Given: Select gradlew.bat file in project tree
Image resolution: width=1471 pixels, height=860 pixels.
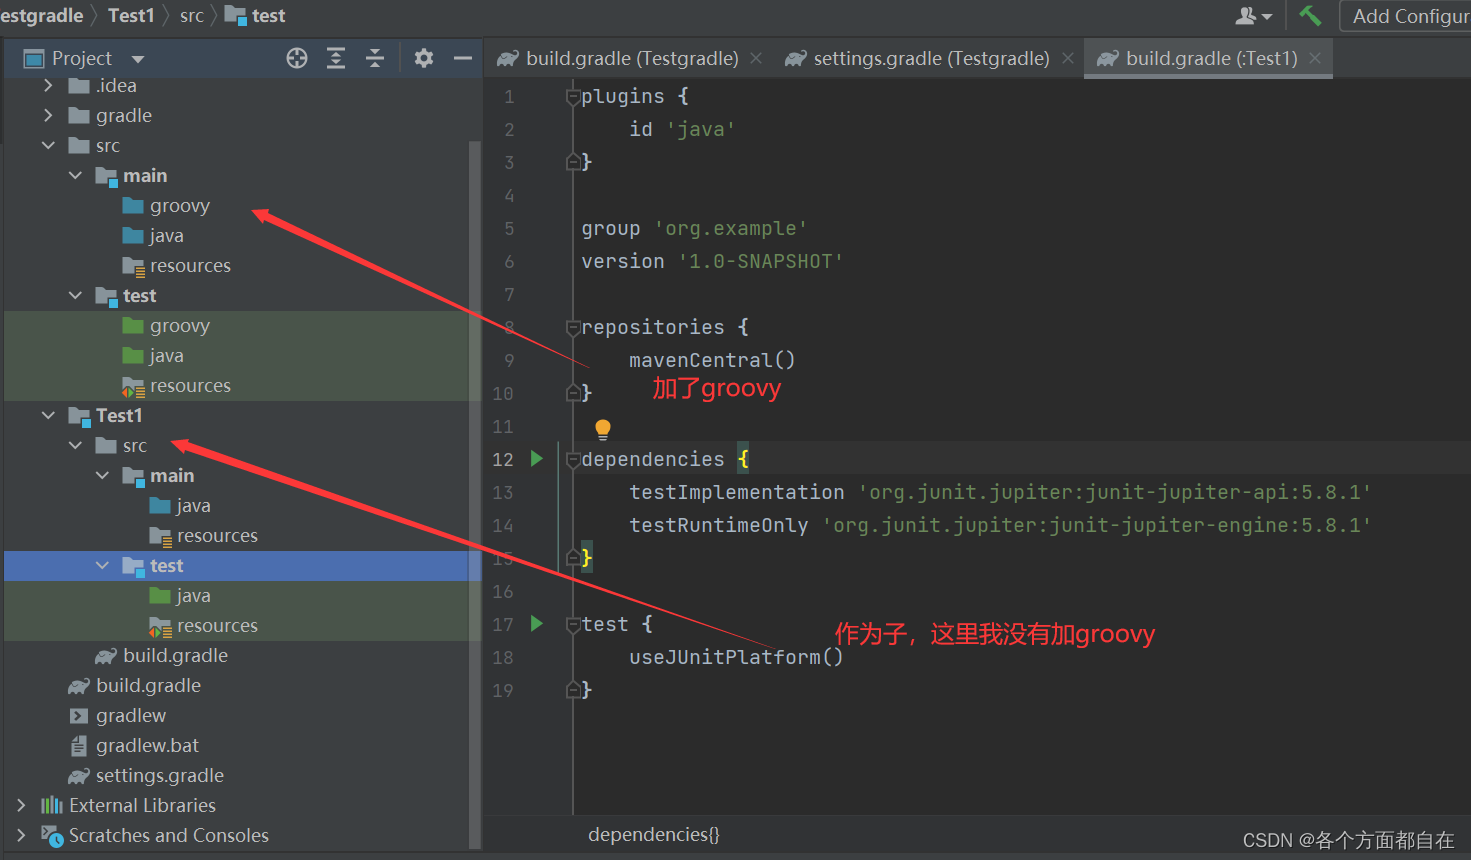Looking at the screenshot, I should click(134, 745).
